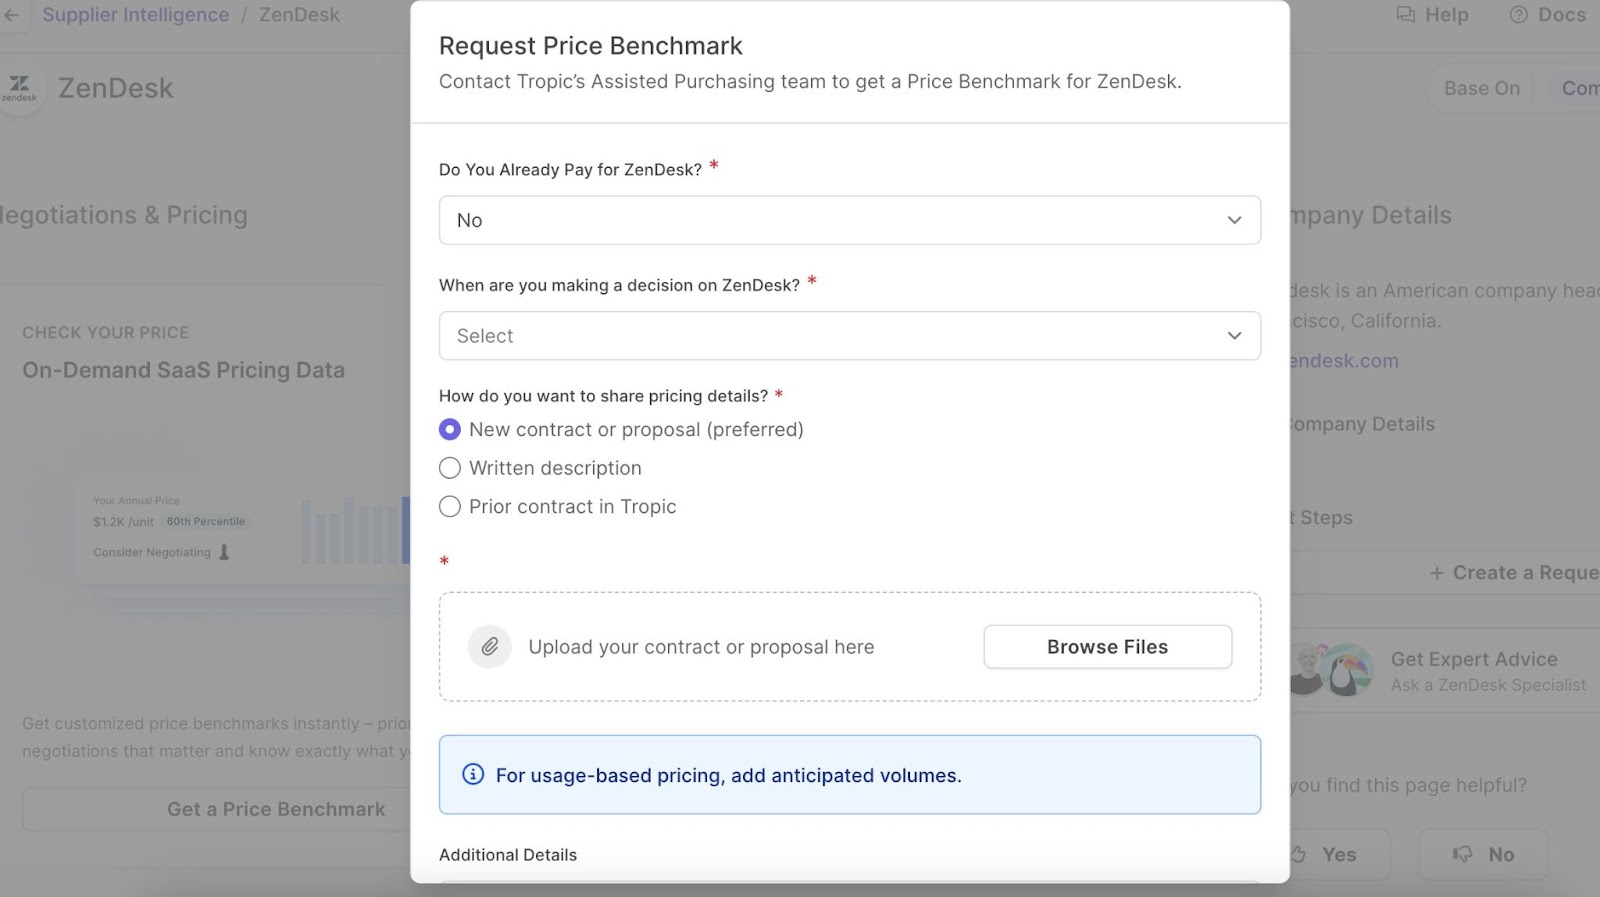Click the Create a Request link

click(1514, 573)
